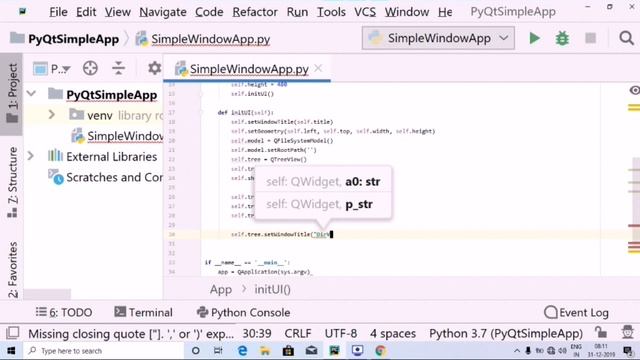Open Task View on taskbar

218,351
